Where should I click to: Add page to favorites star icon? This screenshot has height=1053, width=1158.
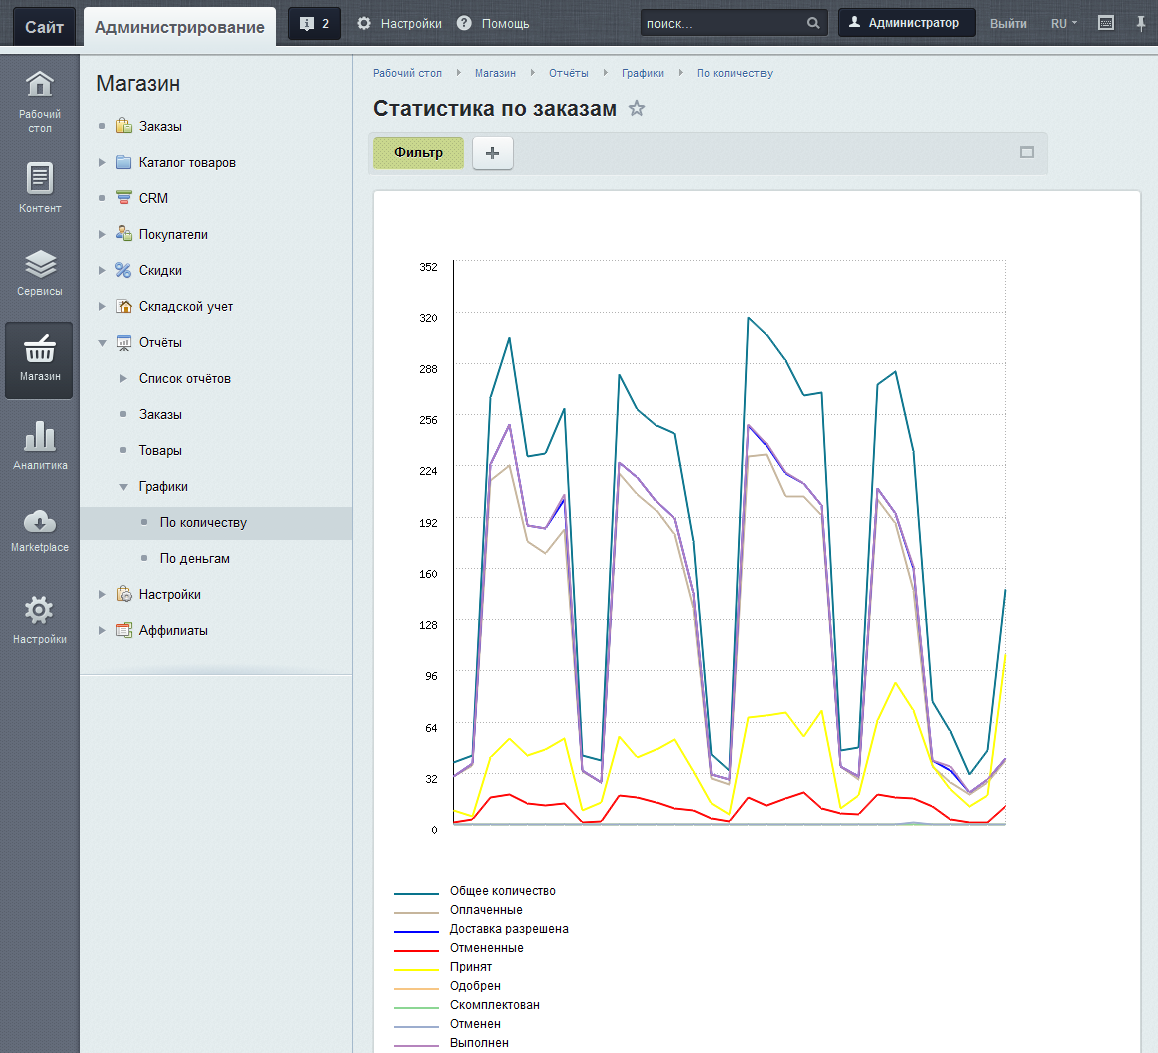click(x=637, y=109)
